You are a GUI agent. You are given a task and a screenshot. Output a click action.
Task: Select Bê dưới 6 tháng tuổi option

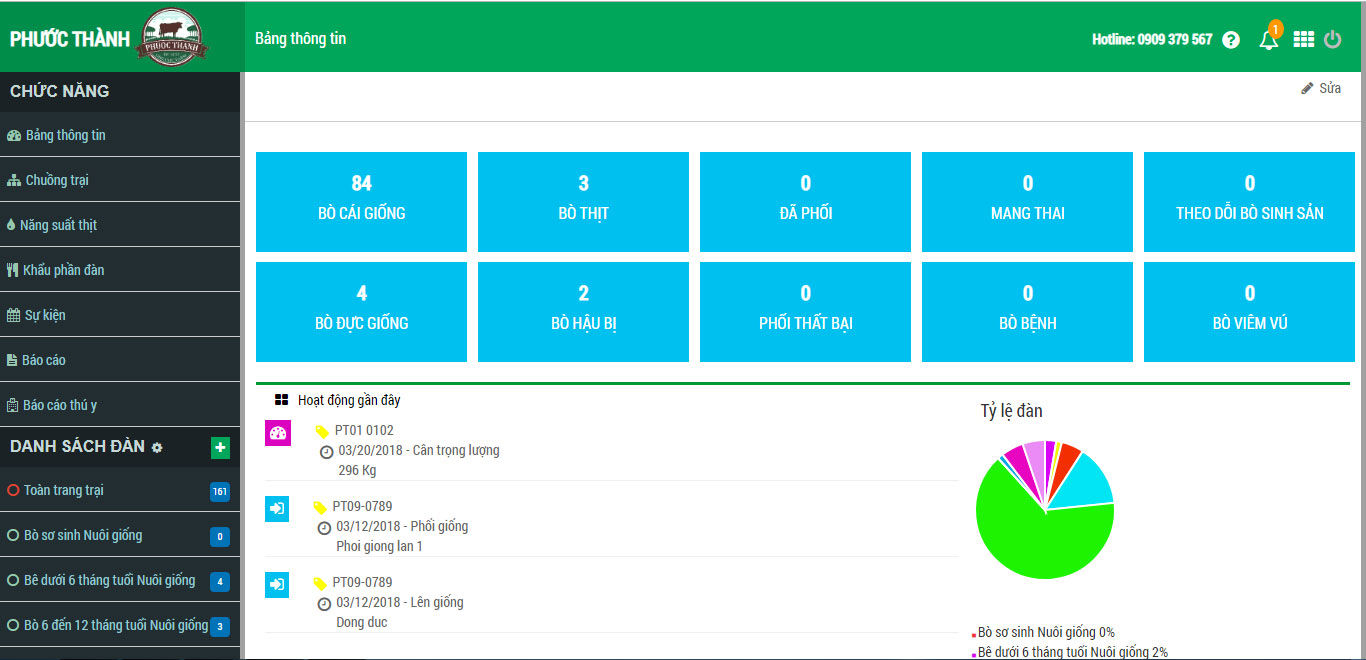[x=14, y=581]
